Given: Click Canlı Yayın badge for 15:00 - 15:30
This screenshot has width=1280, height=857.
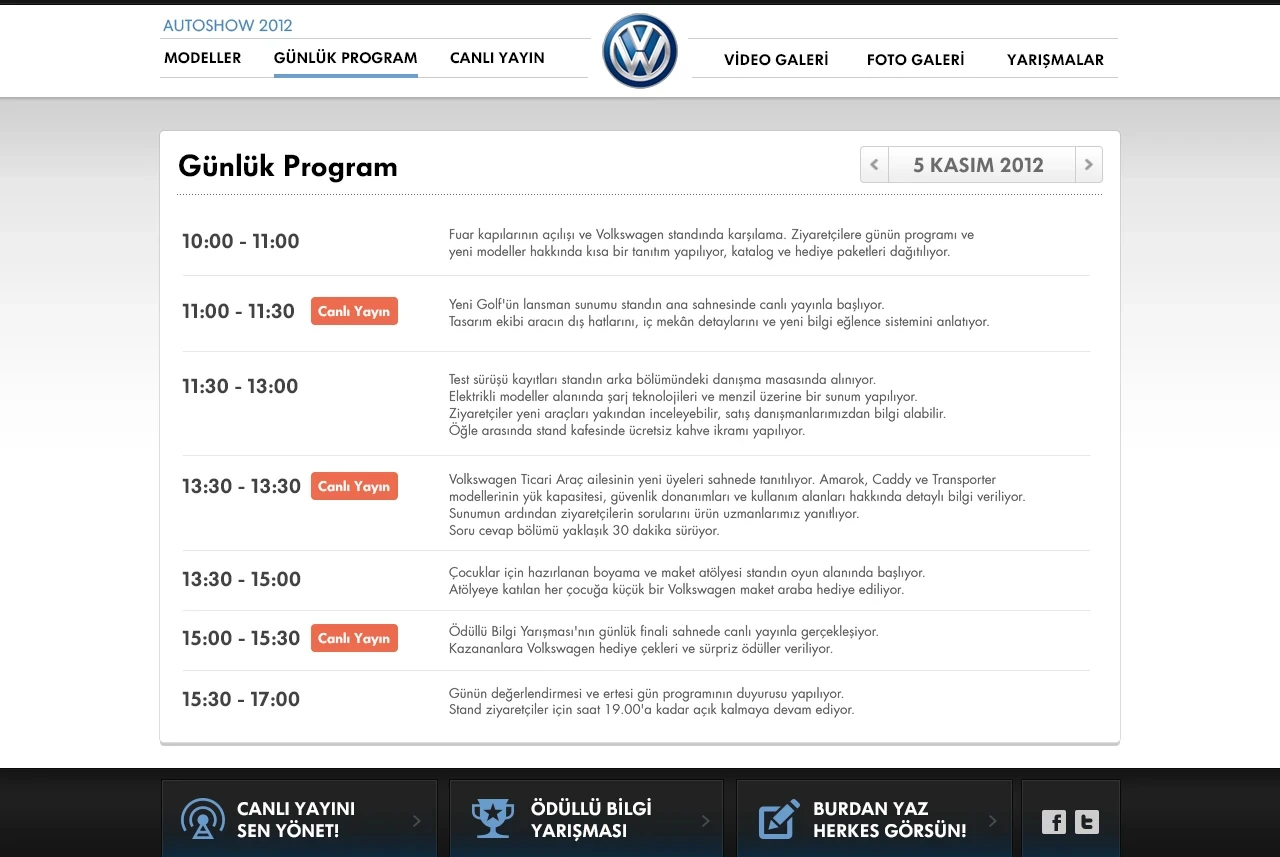Looking at the screenshot, I should (354, 638).
